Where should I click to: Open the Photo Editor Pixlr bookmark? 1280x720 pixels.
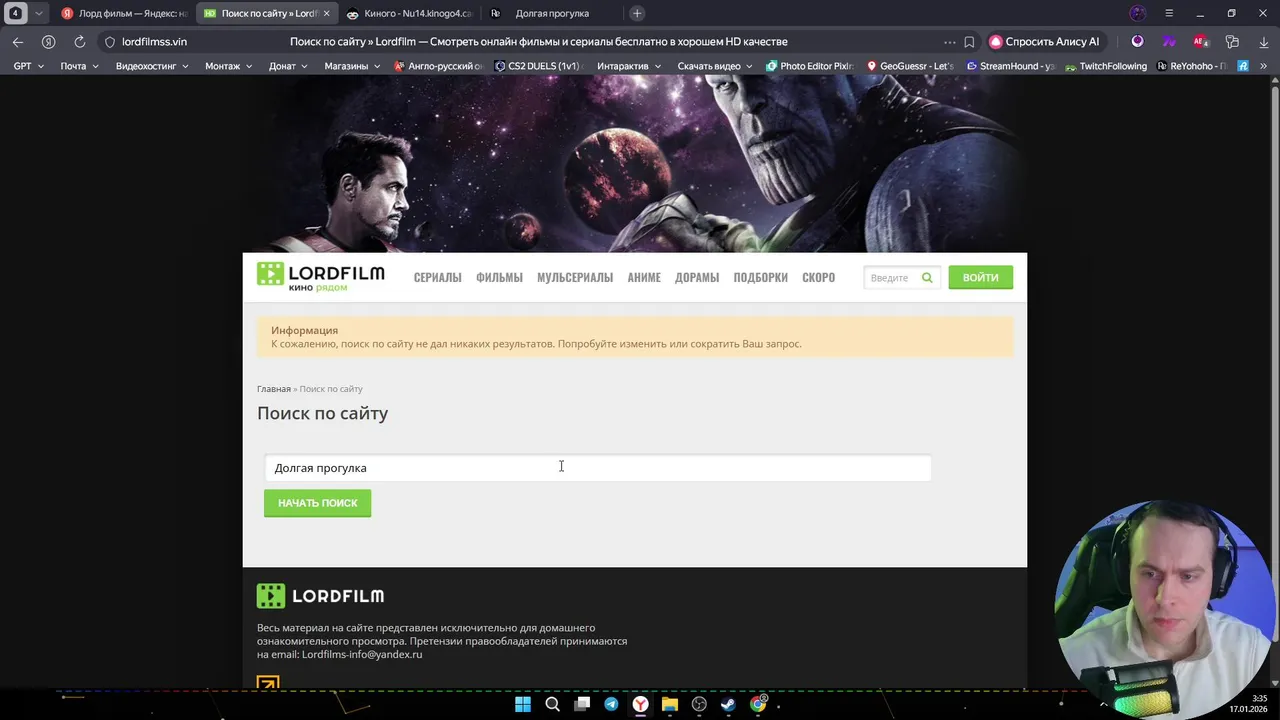coord(808,66)
